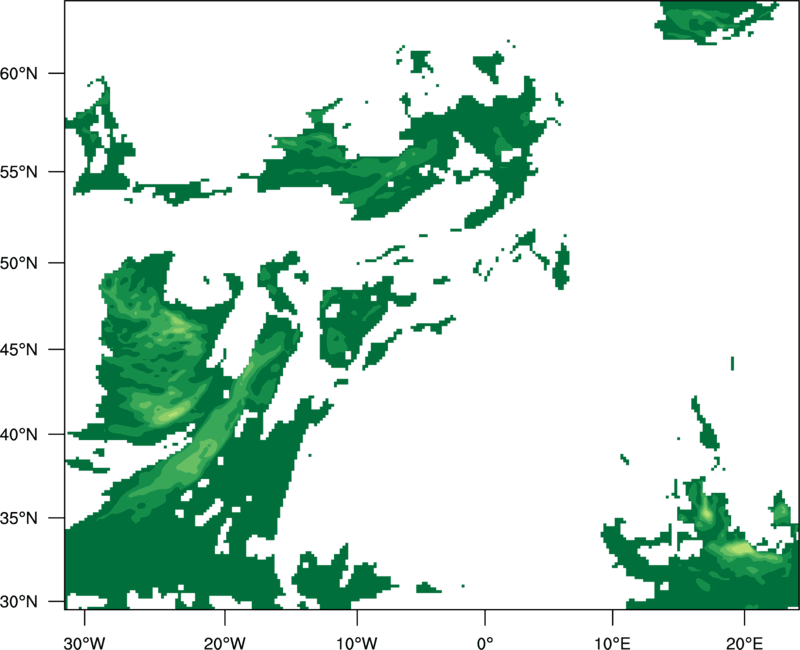Click the 10°E longitude label

point(612,643)
